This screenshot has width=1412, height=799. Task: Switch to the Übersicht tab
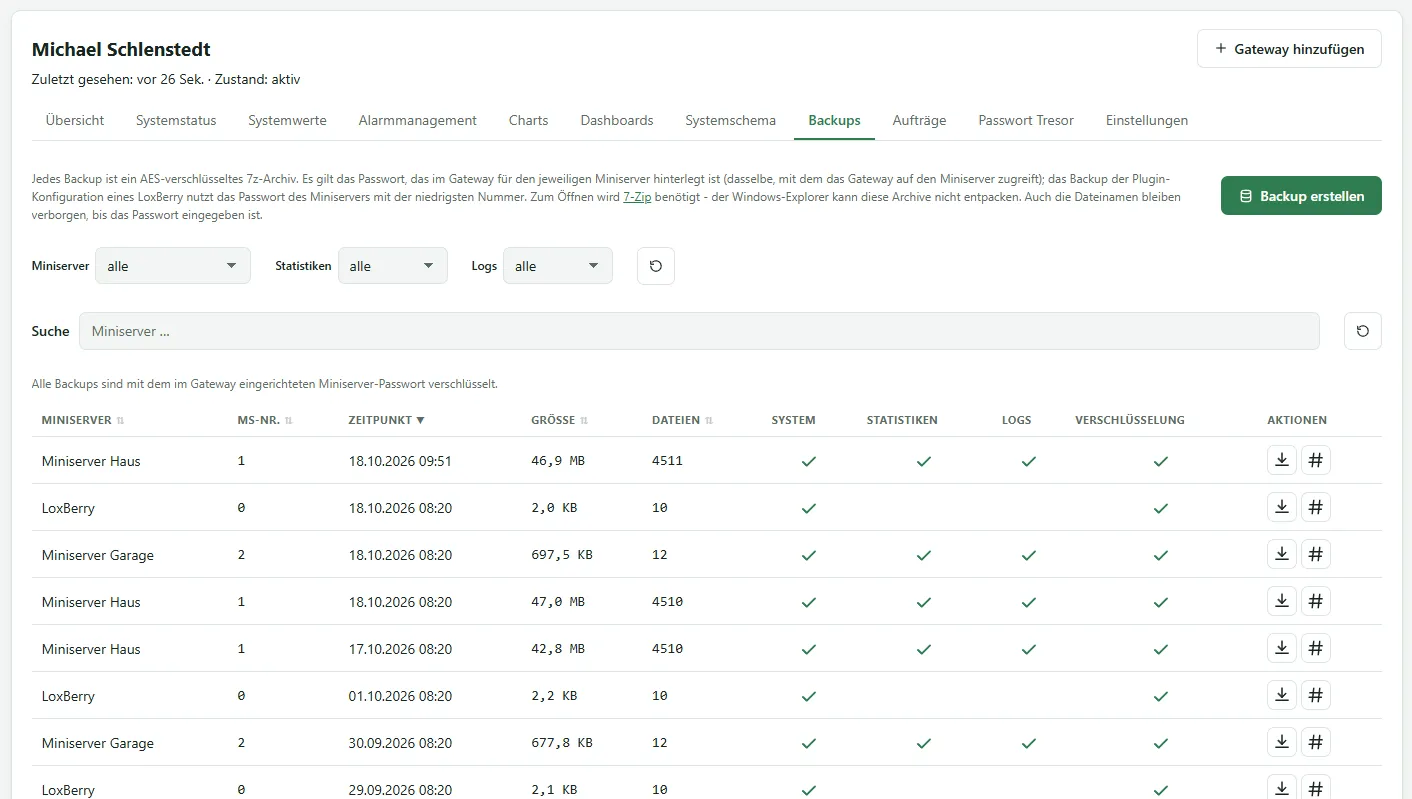(75, 120)
